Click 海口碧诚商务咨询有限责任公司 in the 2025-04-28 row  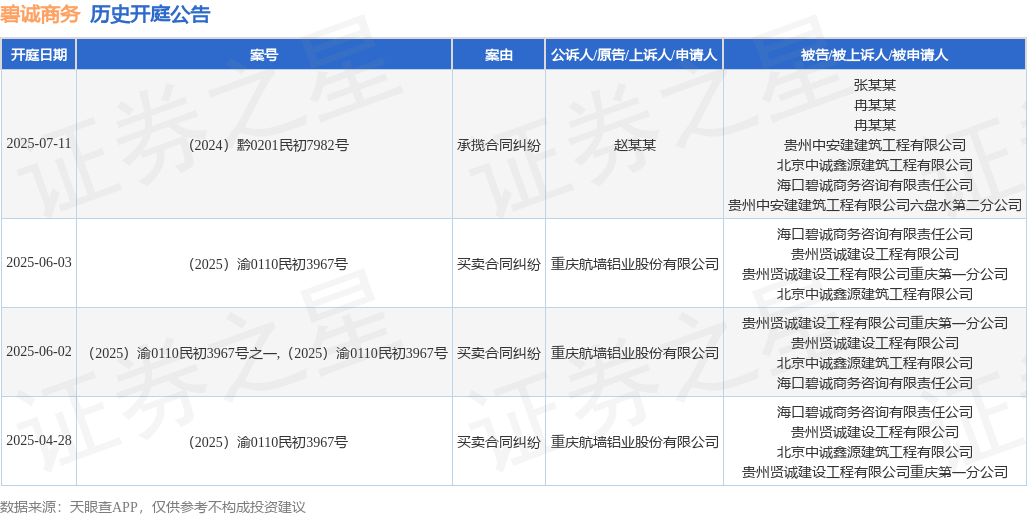(874, 412)
